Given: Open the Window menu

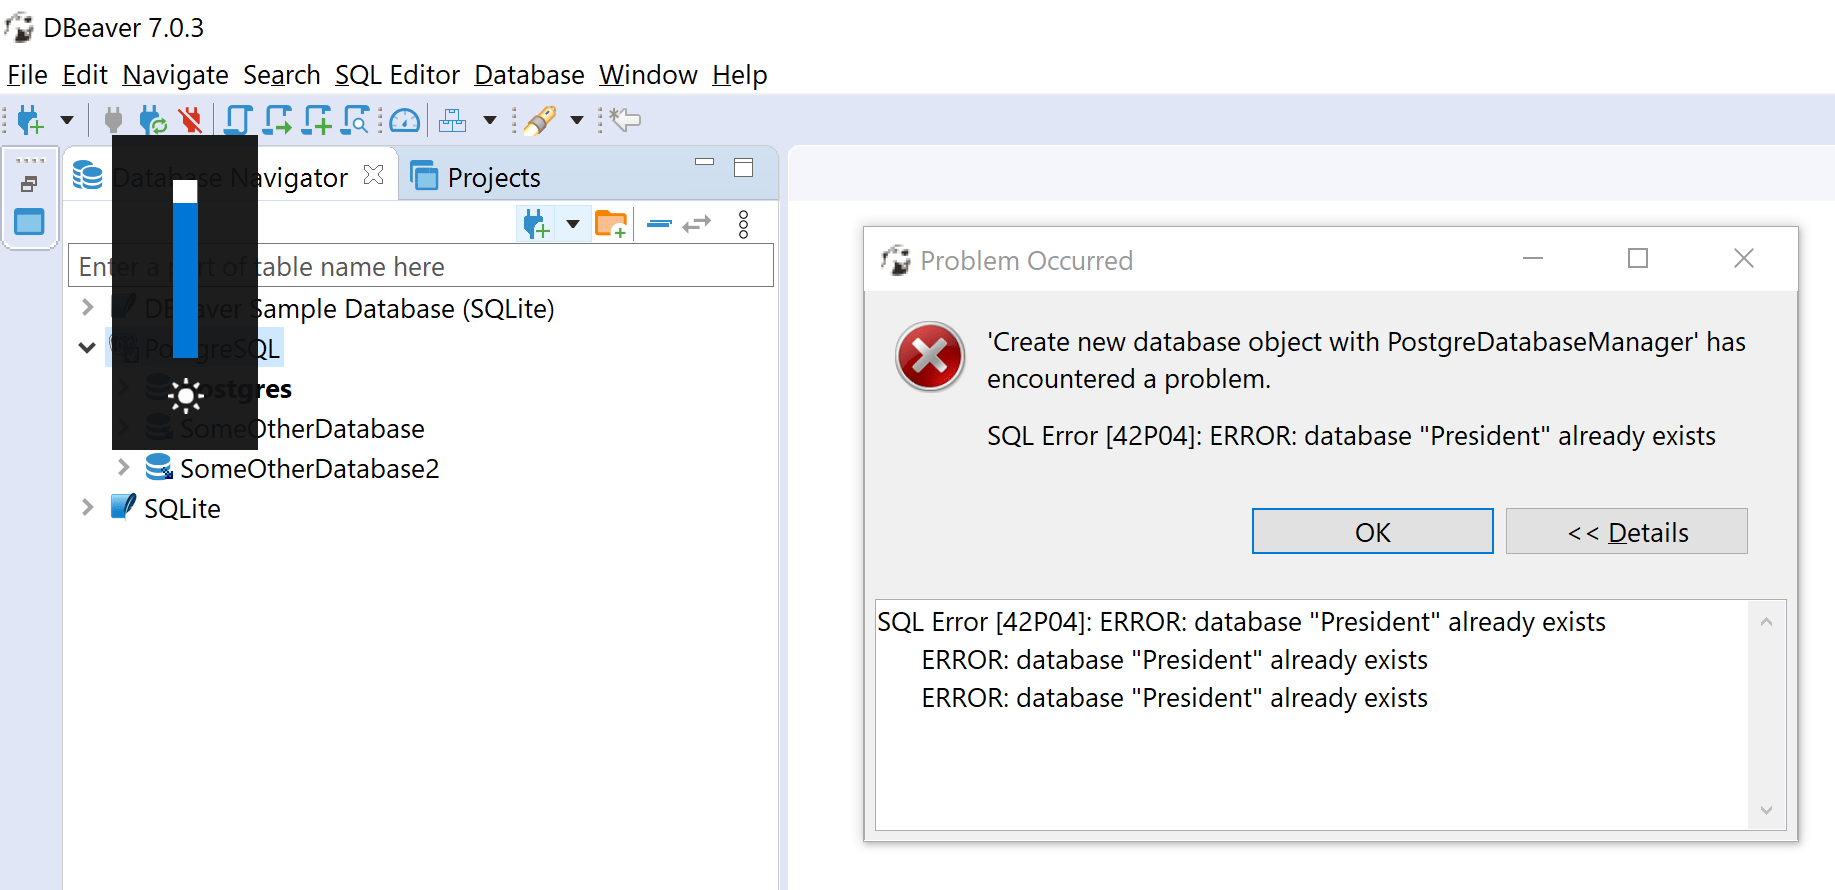Looking at the screenshot, I should pyautogui.click(x=648, y=75).
